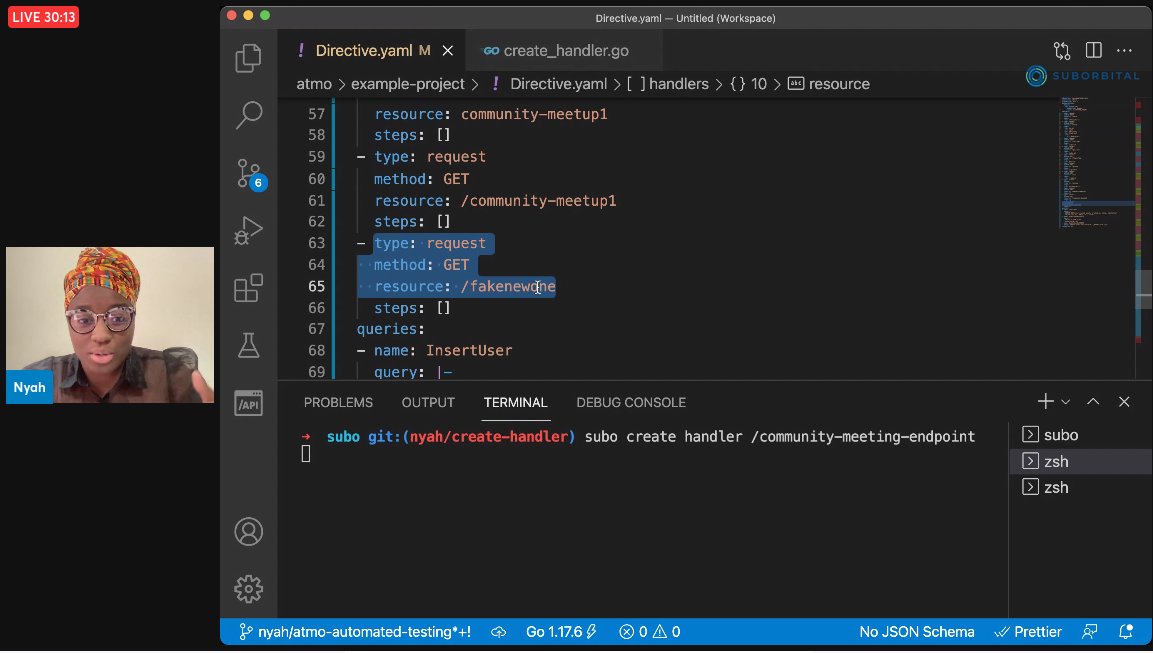Expand the handlers breadcrumb segment
This screenshot has height=653, width=1153.
[x=678, y=84]
